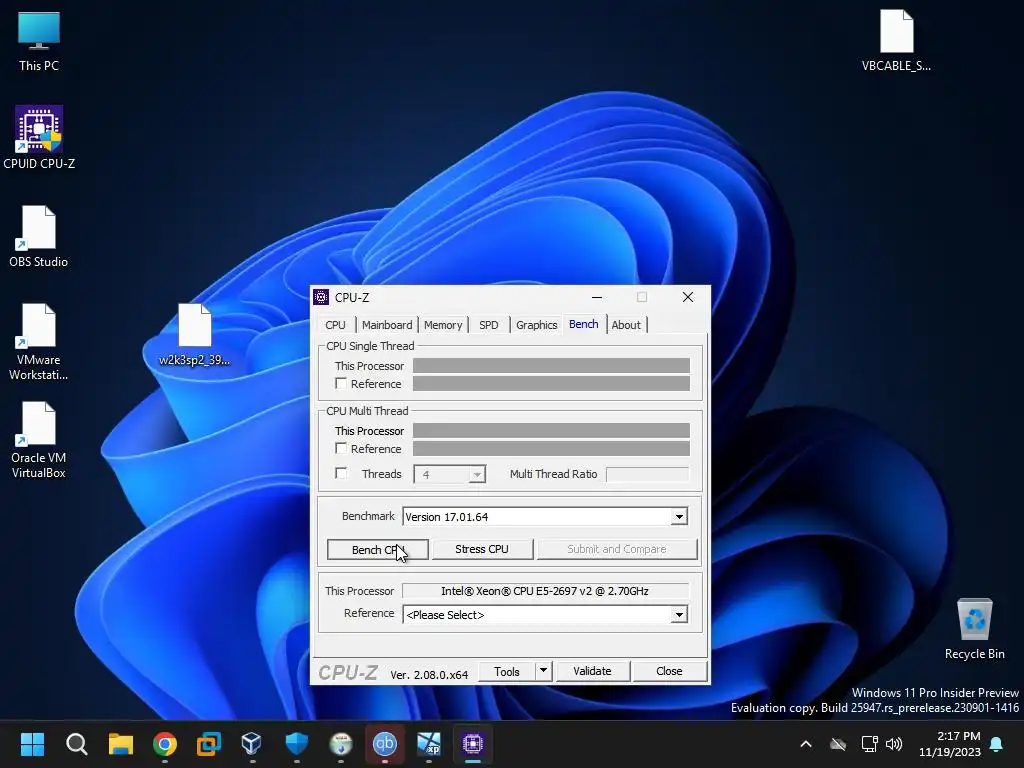Switch to the Mainboard tab
Viewport: 1024px width, 768px height.
pyautogui.click(x=387, y=325)
